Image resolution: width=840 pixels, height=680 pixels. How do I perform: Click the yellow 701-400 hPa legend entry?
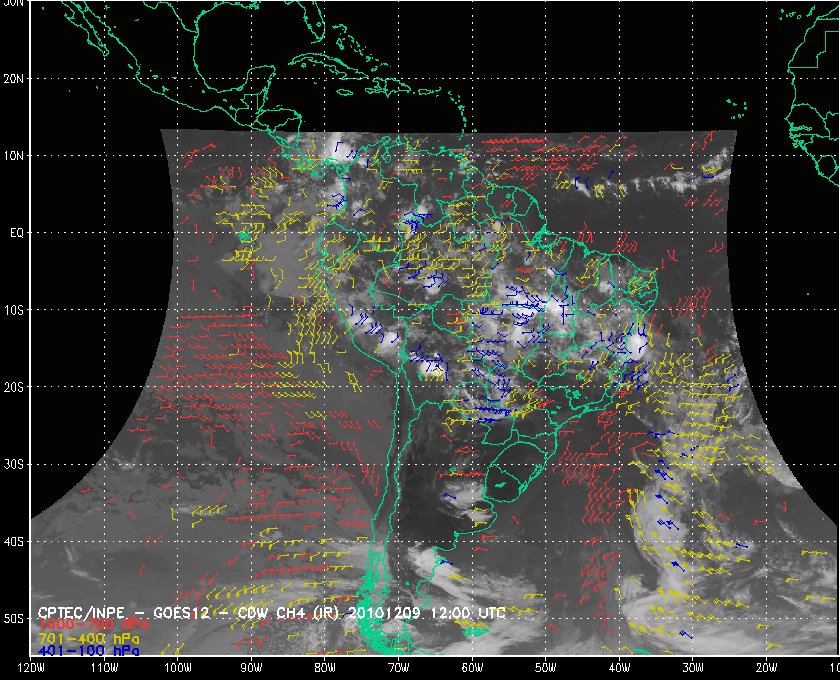(x=88, y=638)
